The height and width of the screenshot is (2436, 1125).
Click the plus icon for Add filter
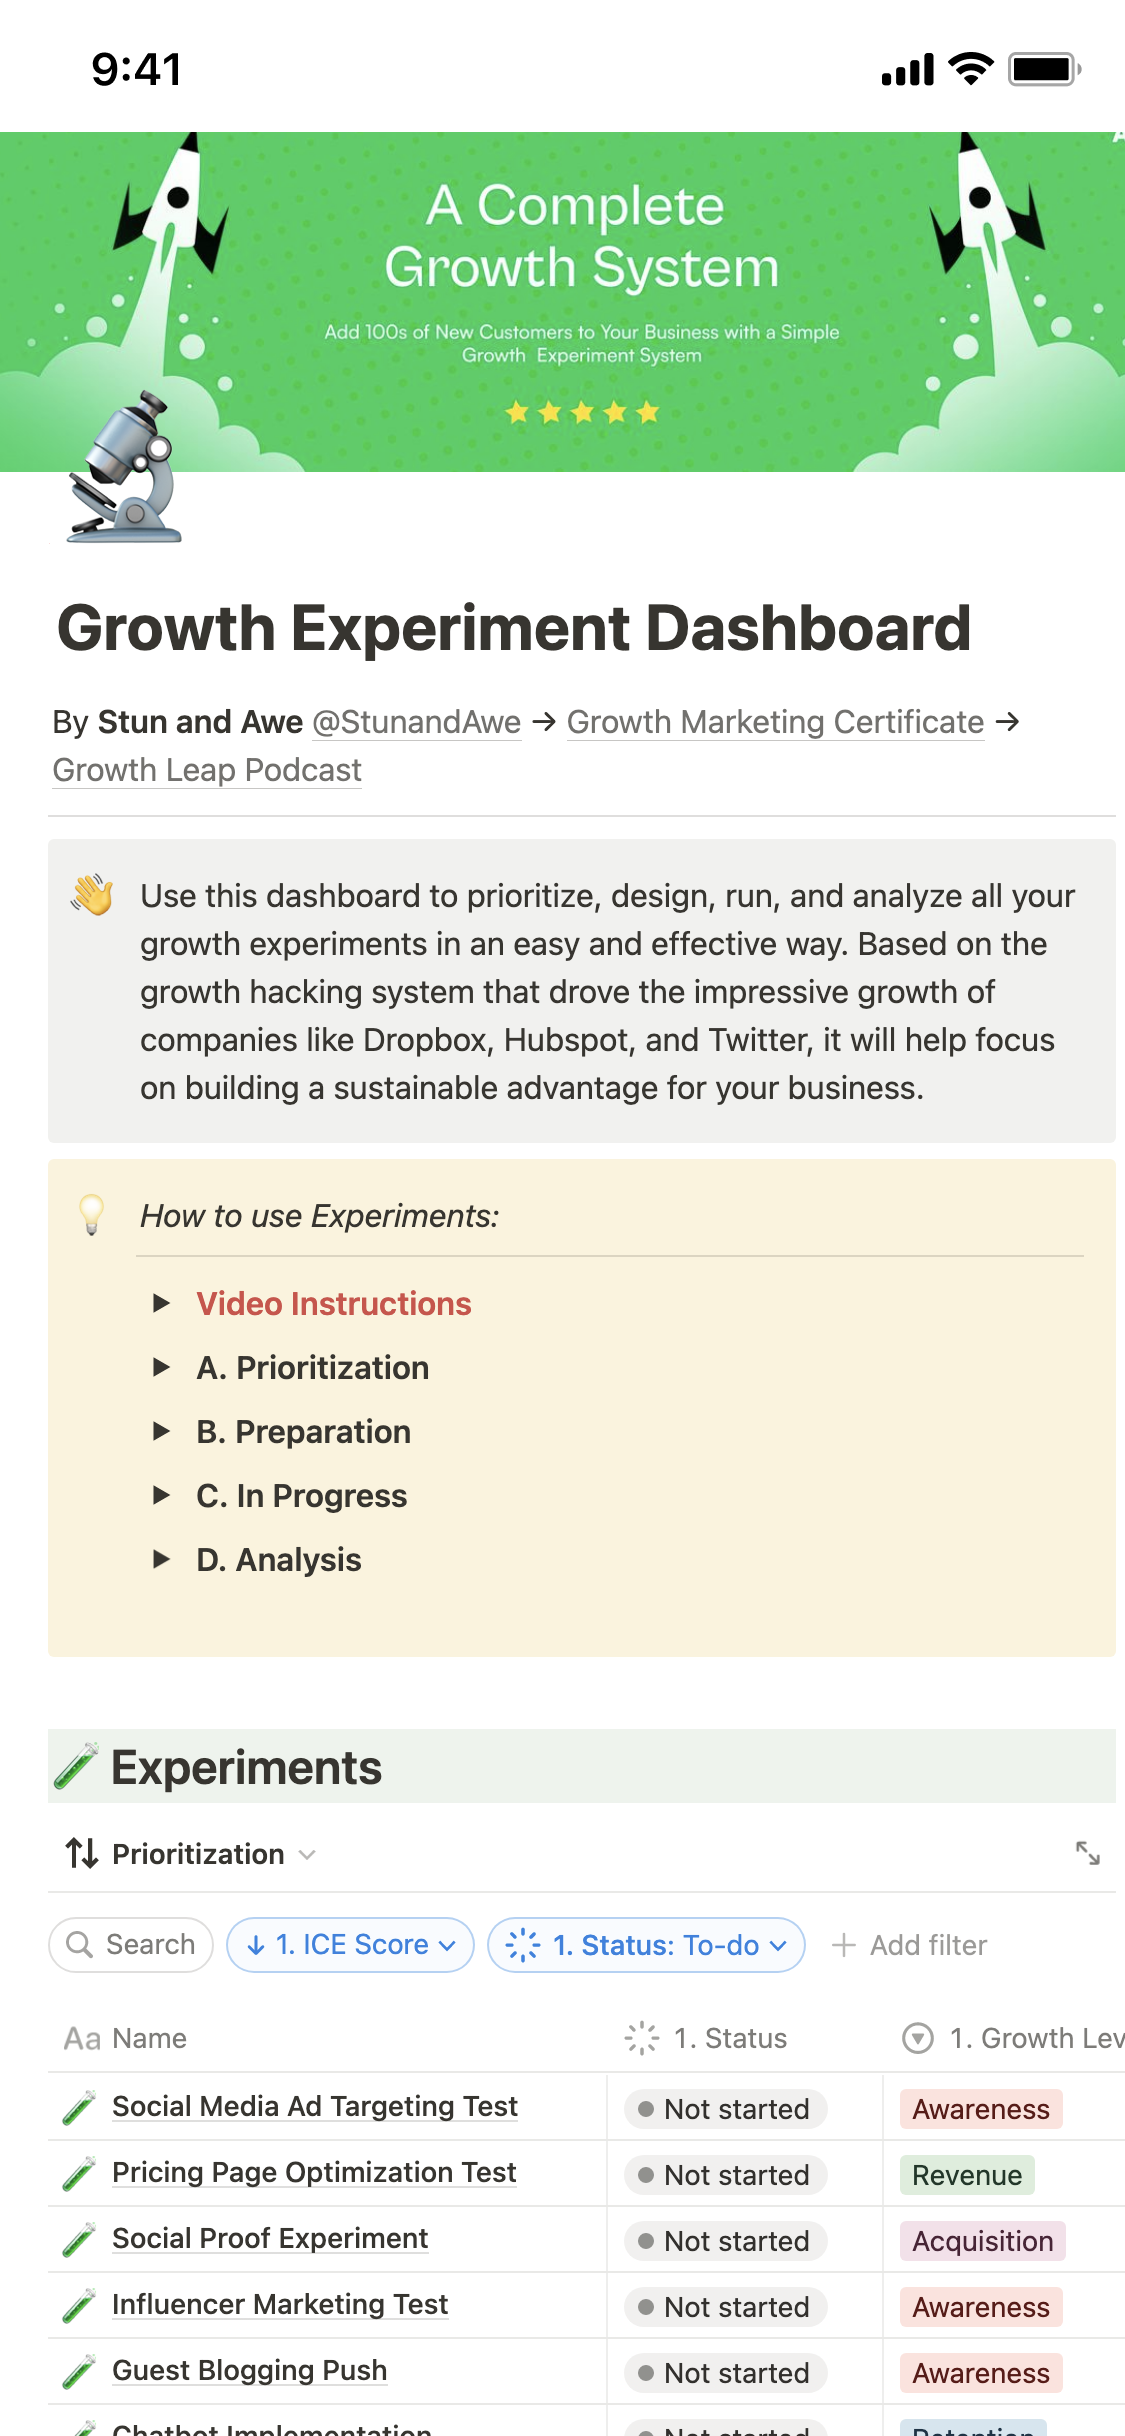[844, 1945]
